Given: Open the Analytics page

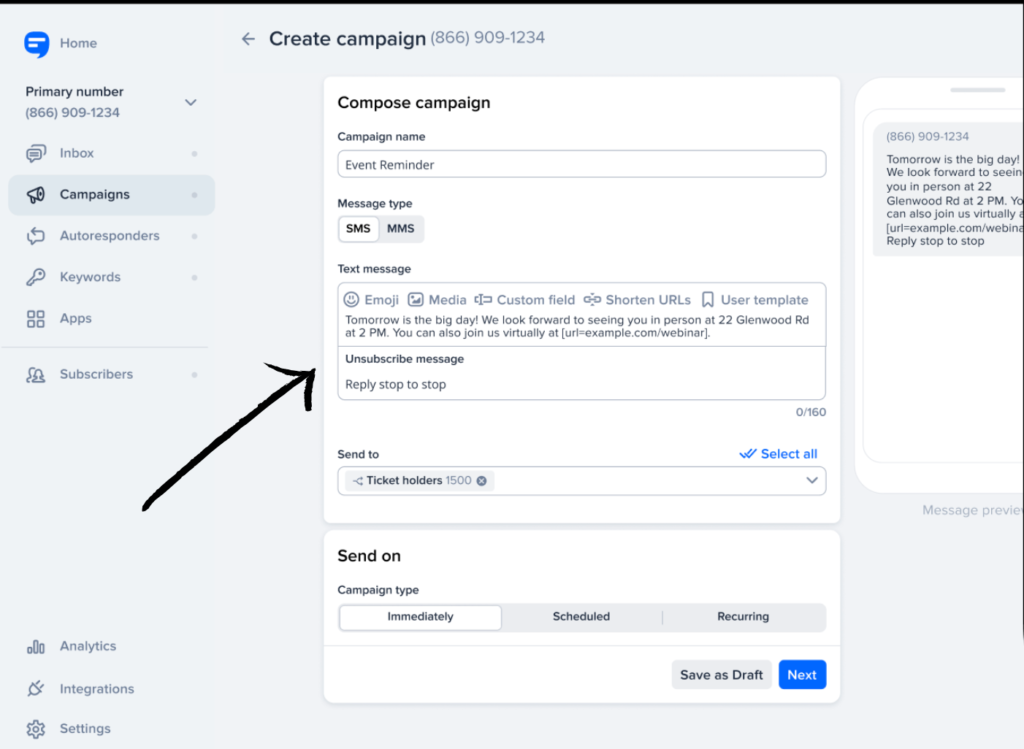Looking at the screenshot, I should (88, 646).
